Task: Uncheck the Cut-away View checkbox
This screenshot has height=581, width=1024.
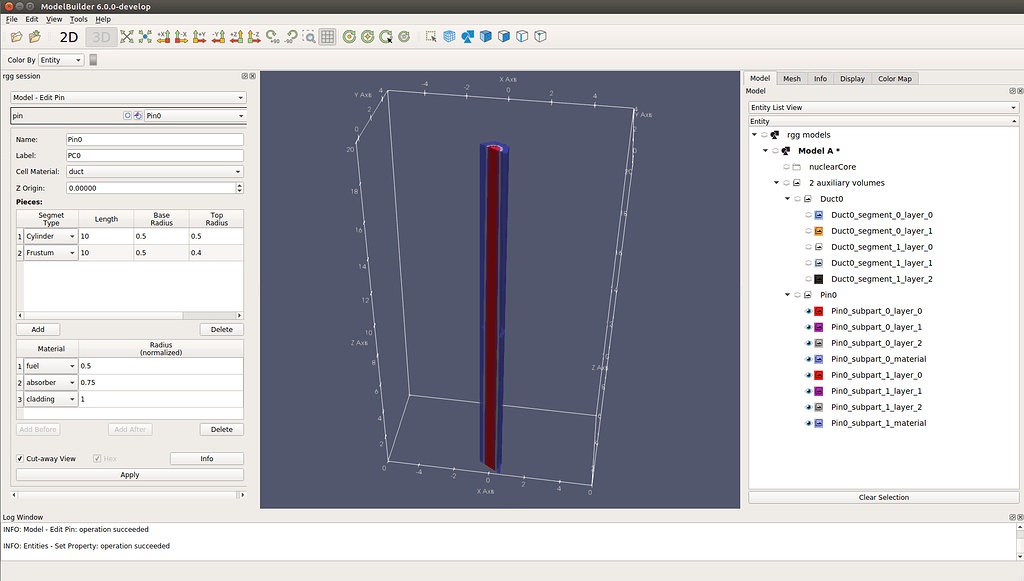Action: tap(21, 457)
